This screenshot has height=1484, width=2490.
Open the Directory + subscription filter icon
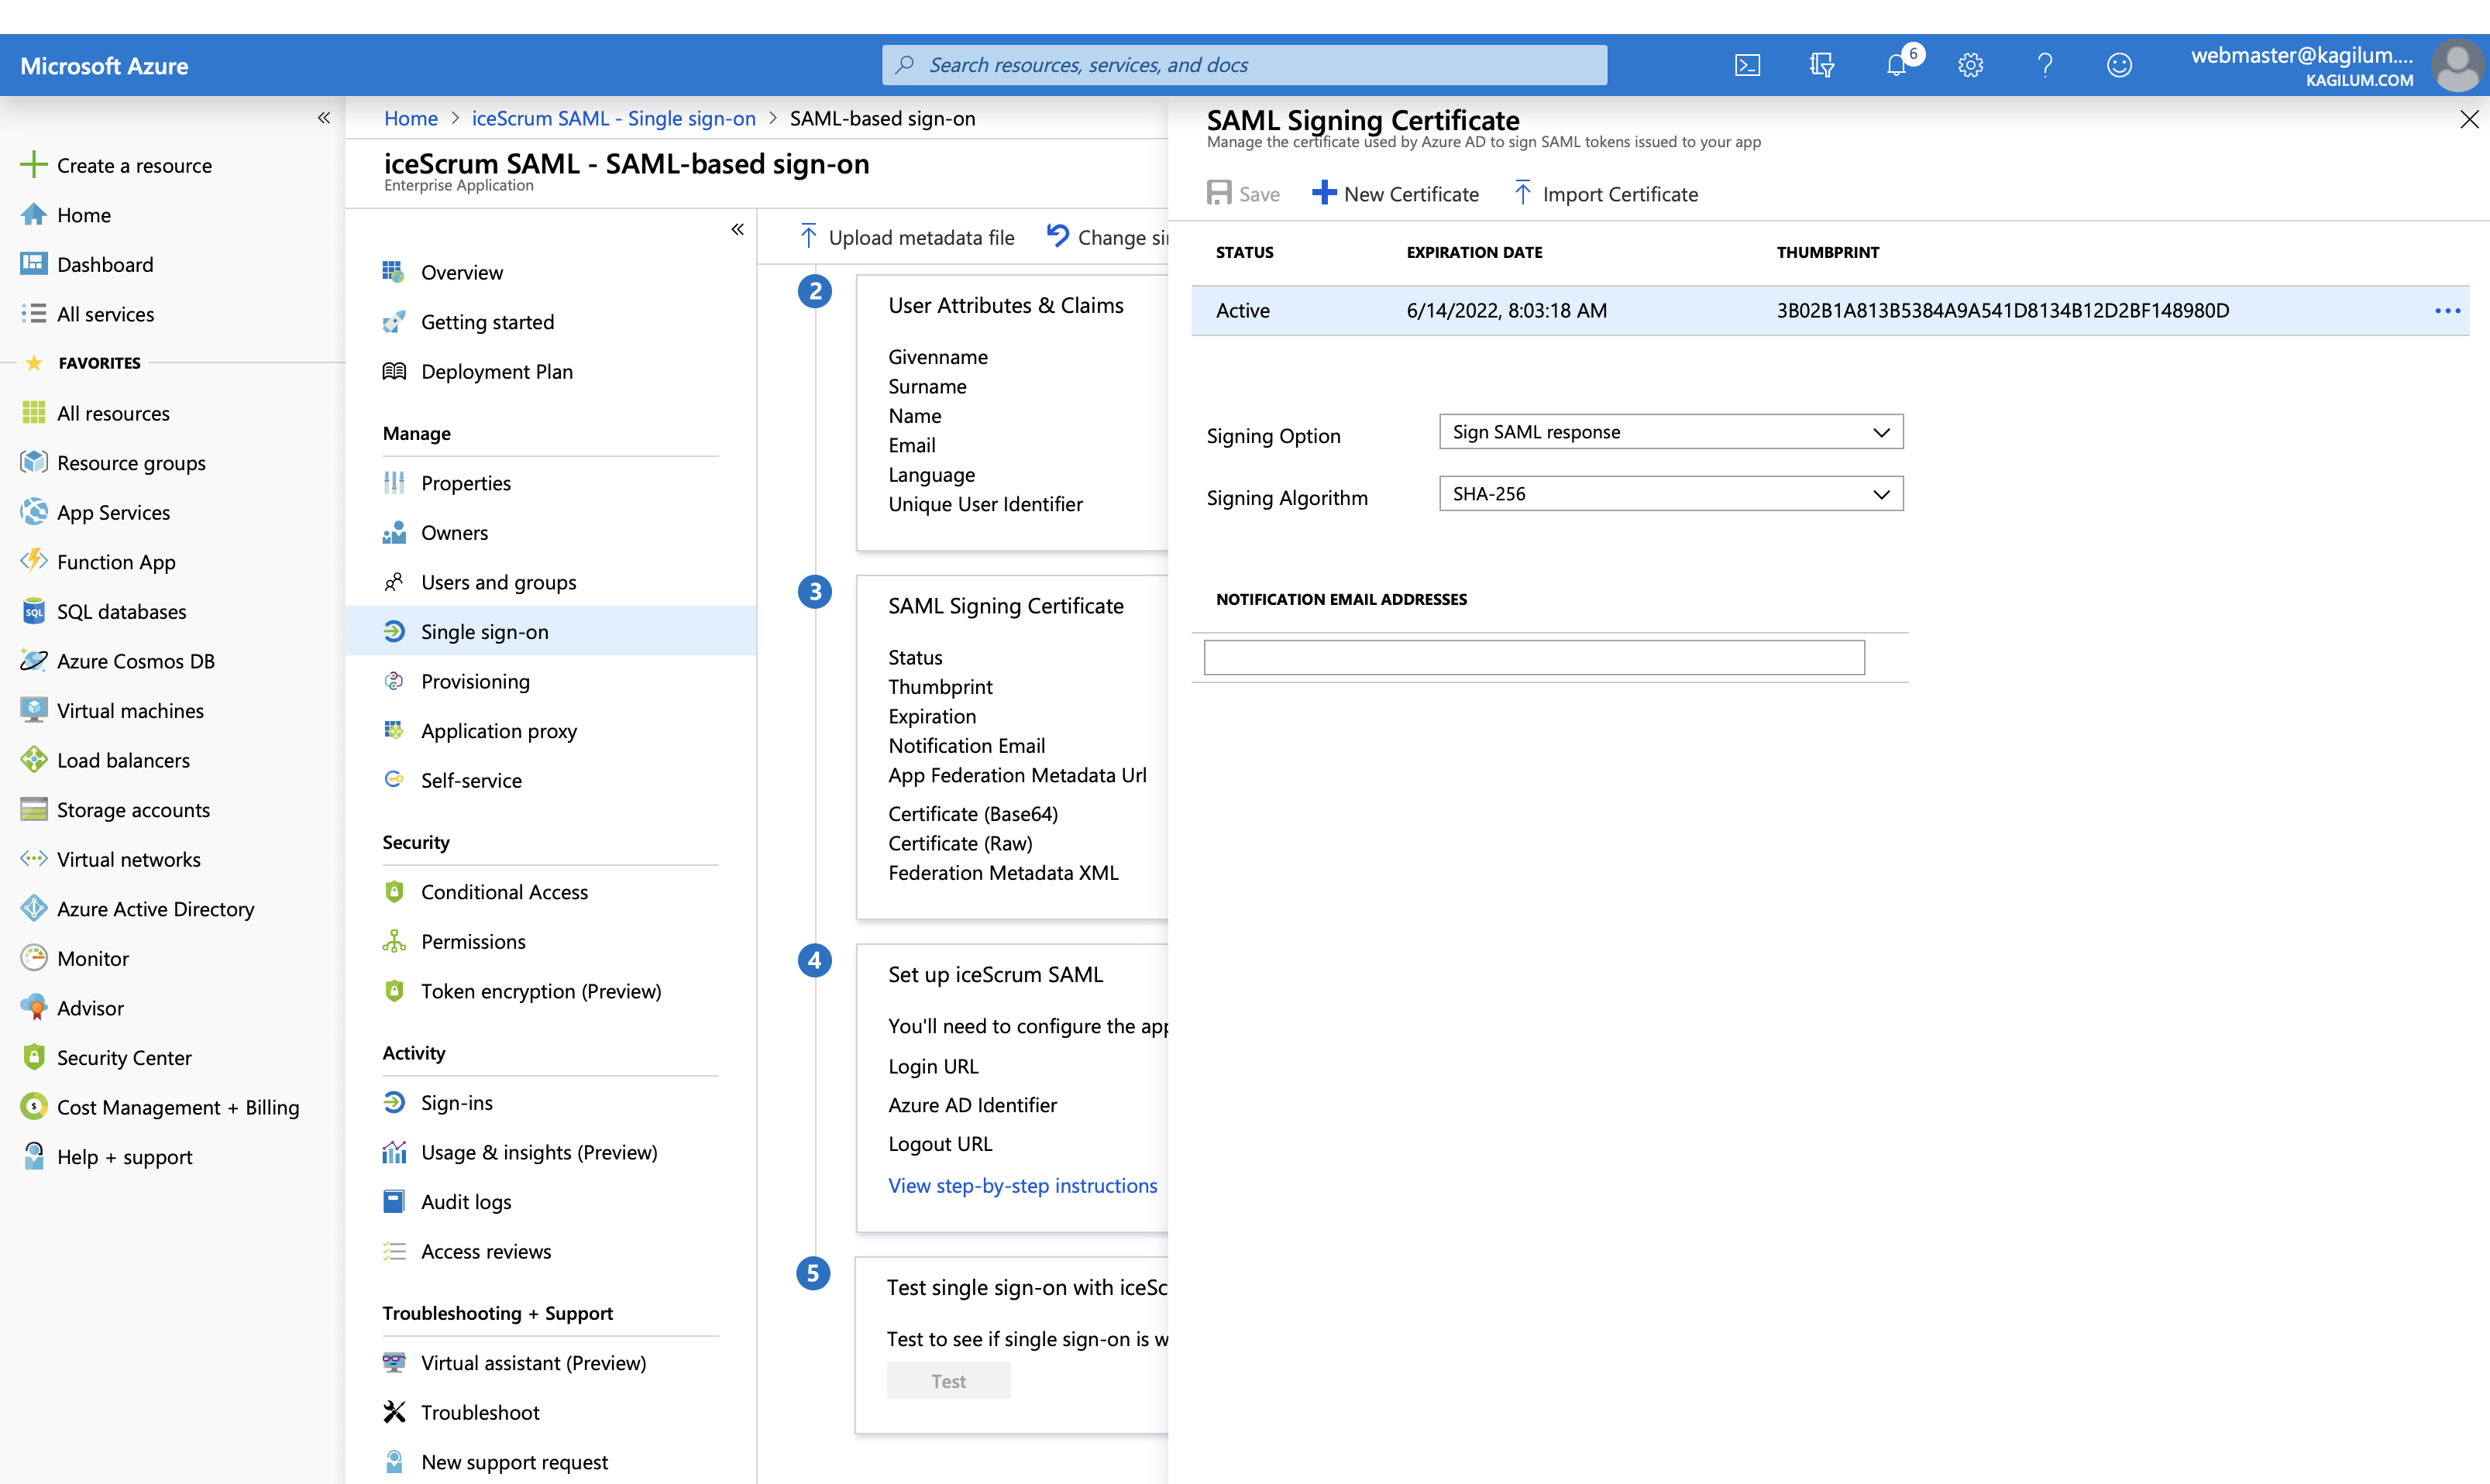coord(1821,65)
